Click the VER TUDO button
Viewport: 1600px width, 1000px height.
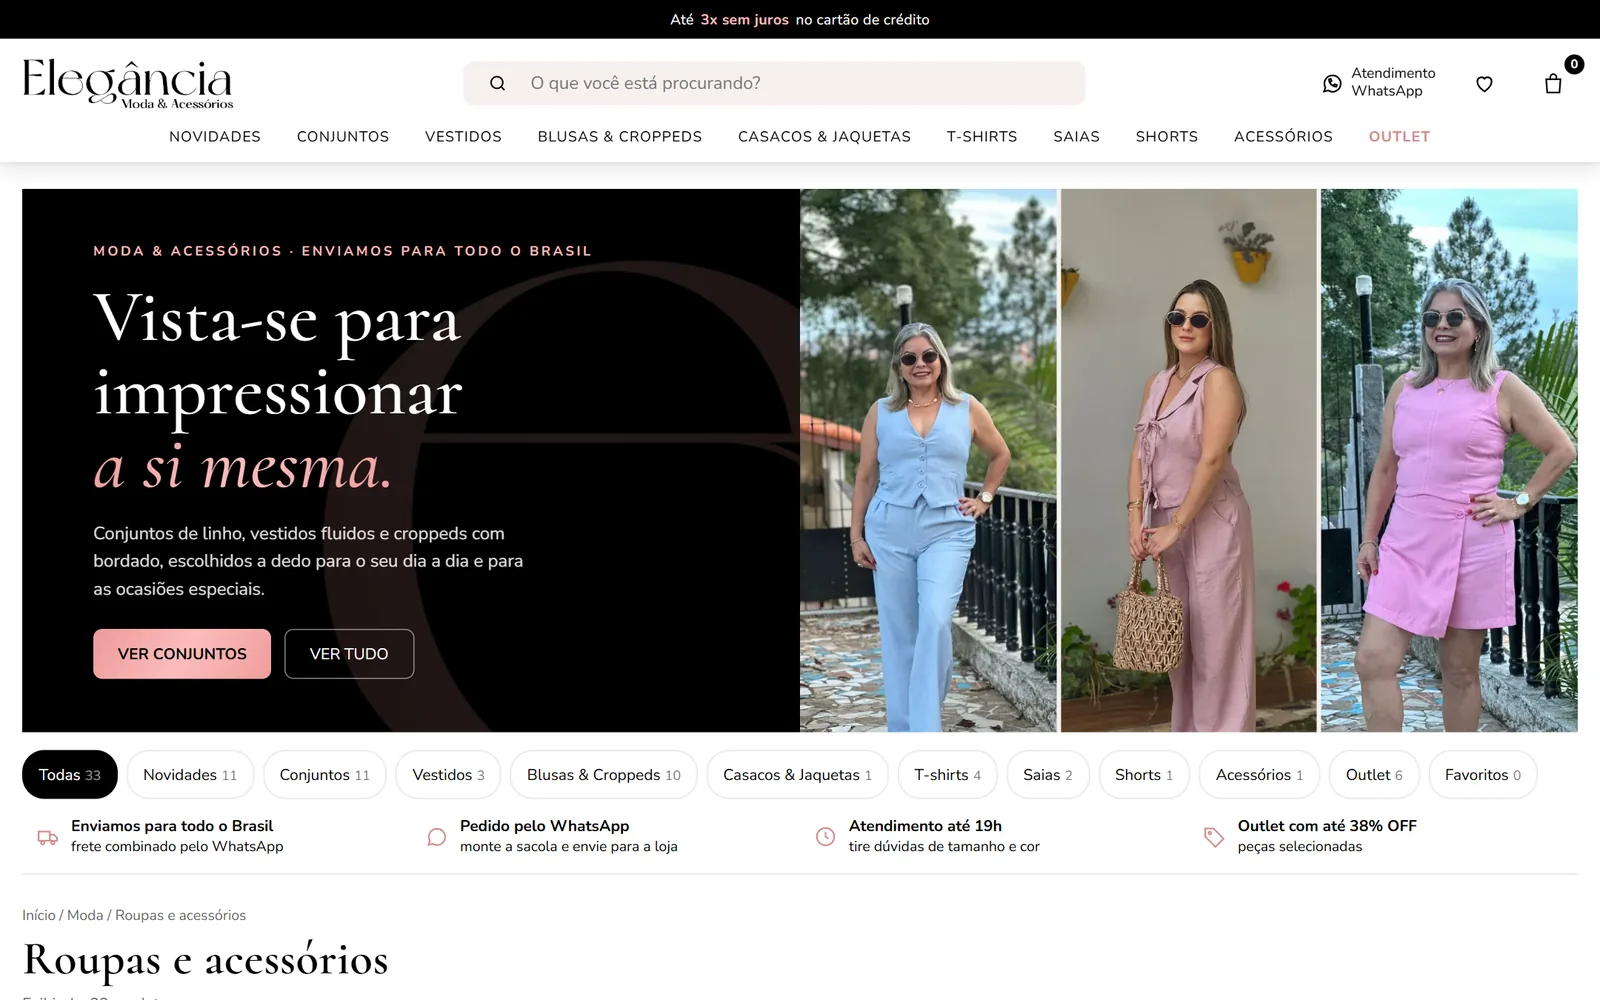[x=349, y=654]
